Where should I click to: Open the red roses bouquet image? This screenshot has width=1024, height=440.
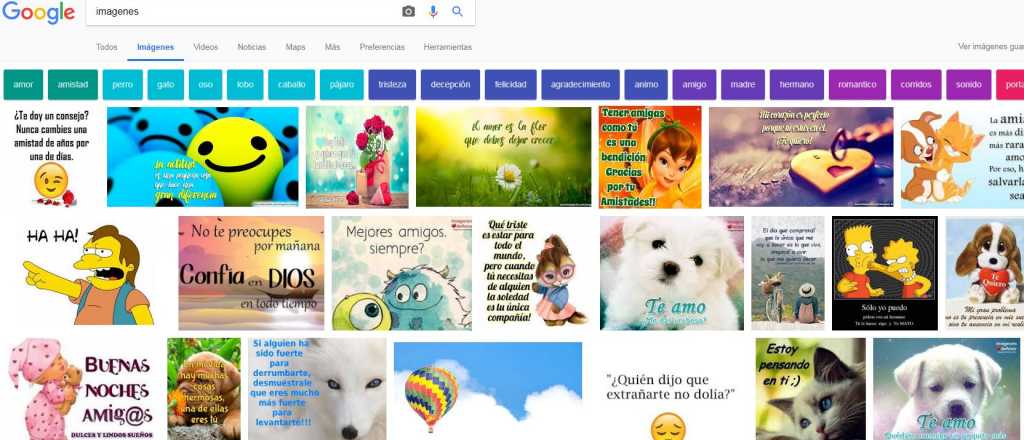tap(357, 157)
